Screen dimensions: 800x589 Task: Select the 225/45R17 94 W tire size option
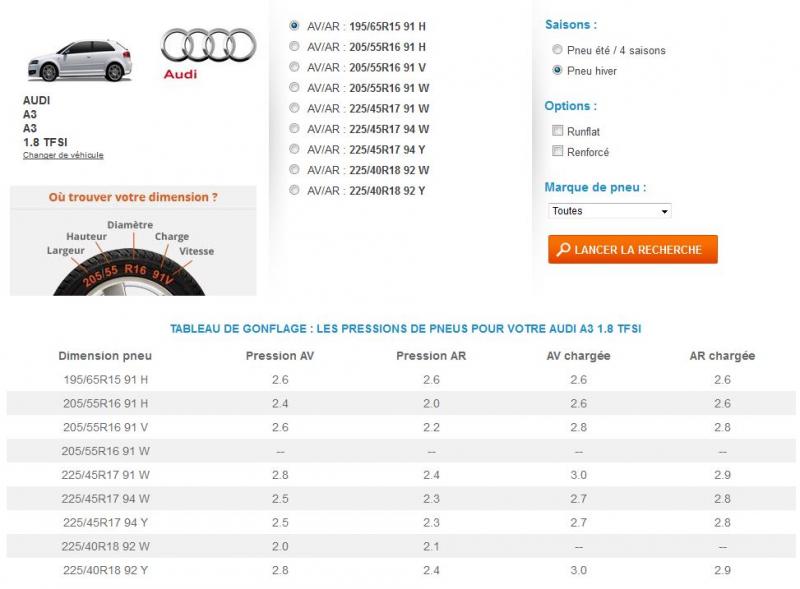(294, 128)
